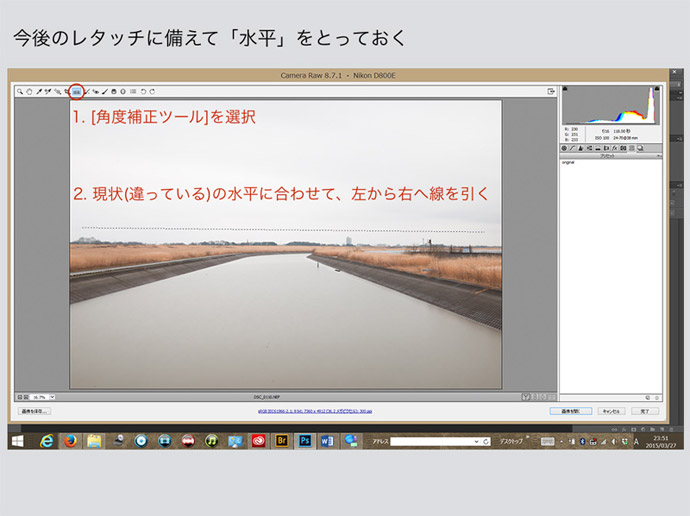Image resolution: width=690 pixels, height=516 pixels.
Task: Select the Red Eye Removal tool
Action: (96, 91)
